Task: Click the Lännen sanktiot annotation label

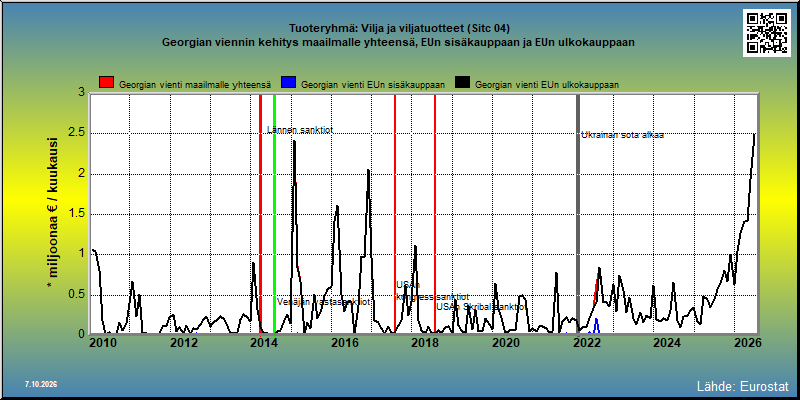Action: point(300,130)
